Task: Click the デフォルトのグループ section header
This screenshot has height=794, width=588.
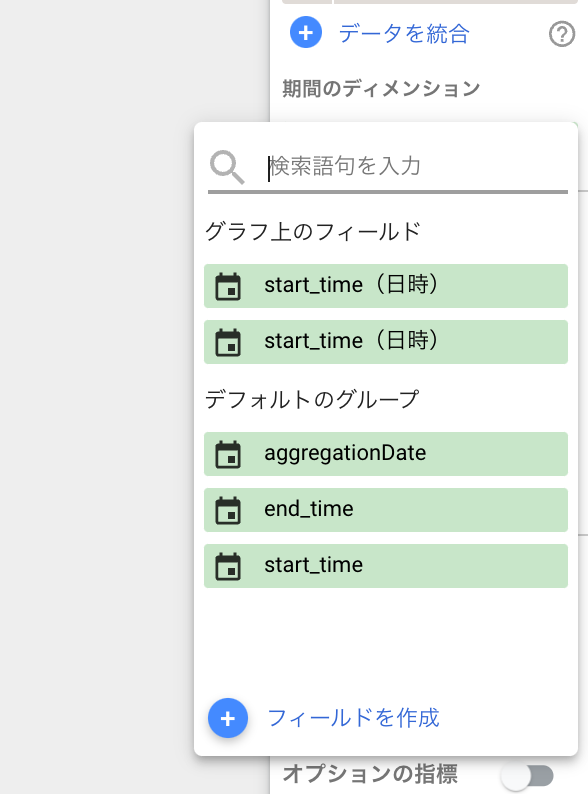Action: pyautogui.click(x=311, y=400)
